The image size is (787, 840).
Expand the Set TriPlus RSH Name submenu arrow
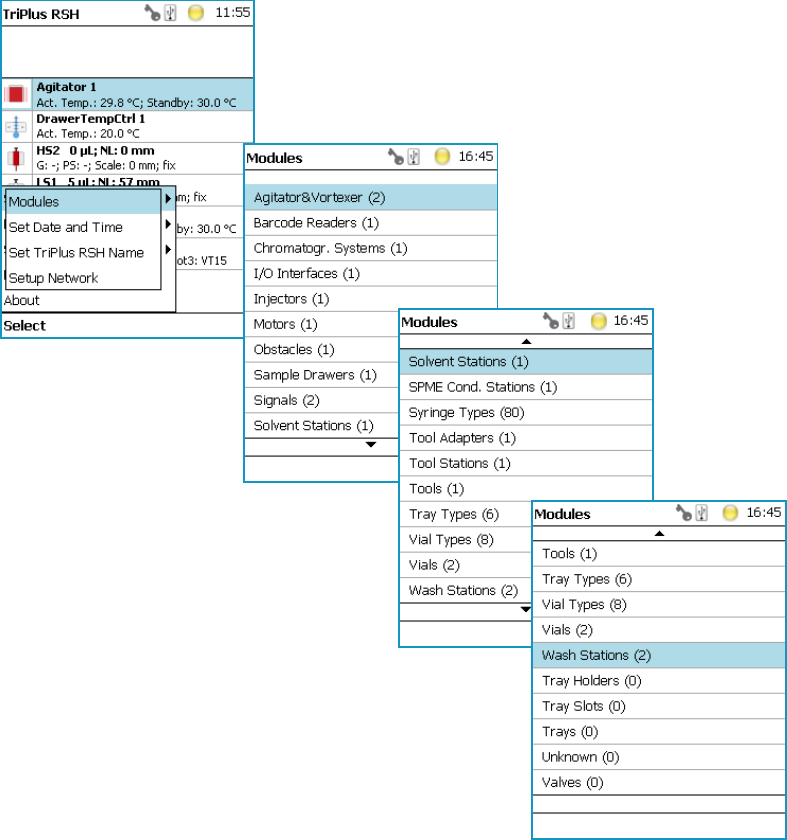click(x=168, y=249)
